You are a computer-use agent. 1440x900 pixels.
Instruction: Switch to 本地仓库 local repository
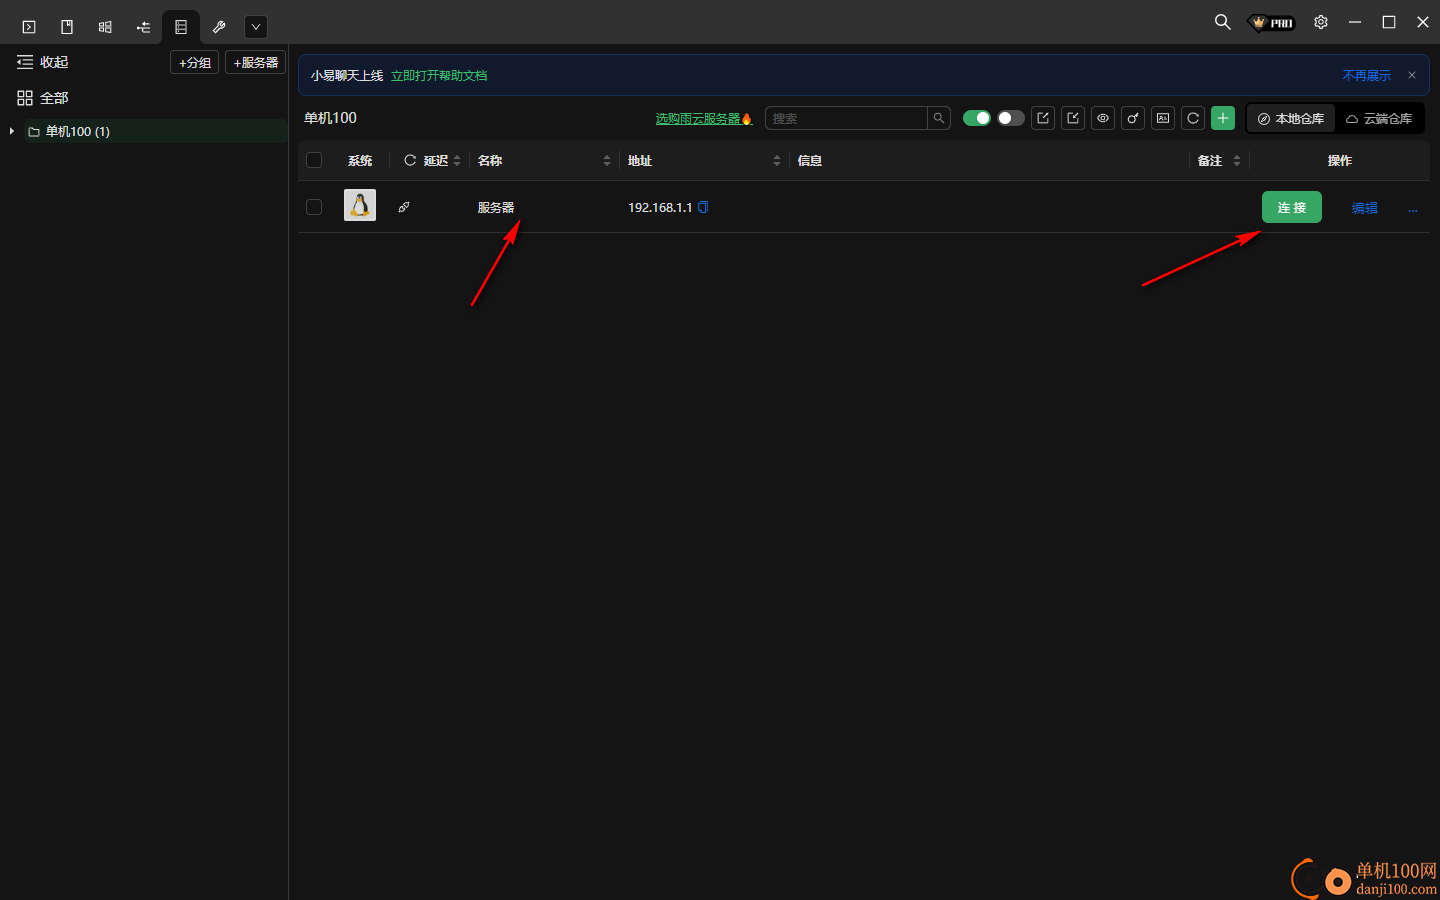[1291, 118]
